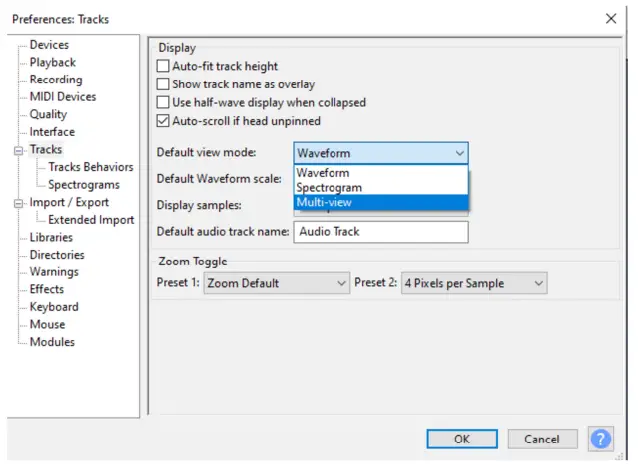
Task: Go to the Keyboard preferences section
Action: (54, 307)
